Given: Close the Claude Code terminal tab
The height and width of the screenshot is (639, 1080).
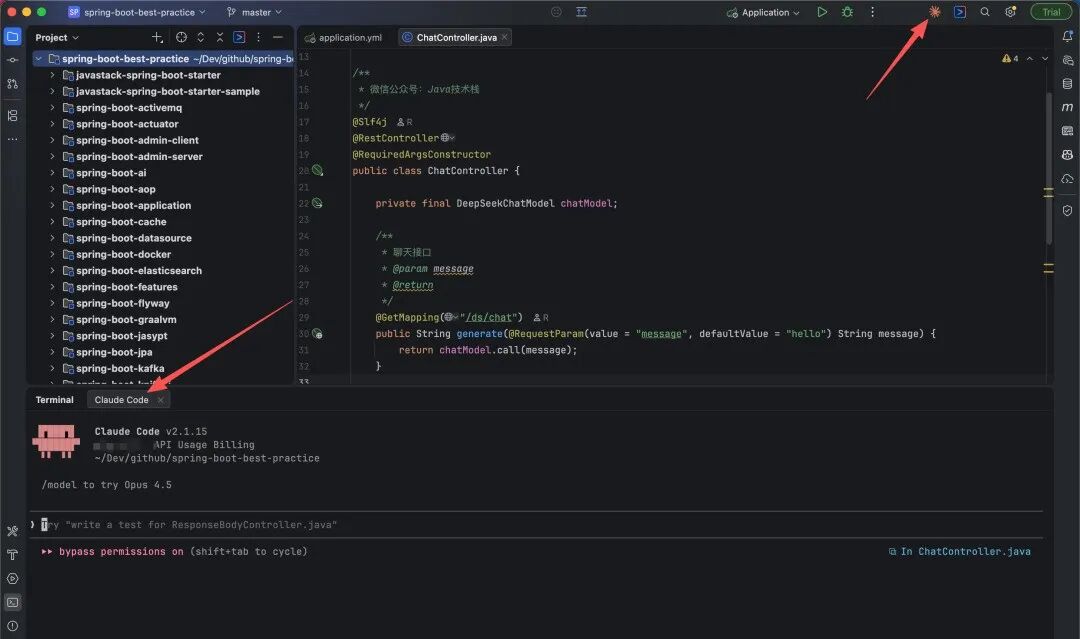Looking at the screenshot, I should coord(160,399).
